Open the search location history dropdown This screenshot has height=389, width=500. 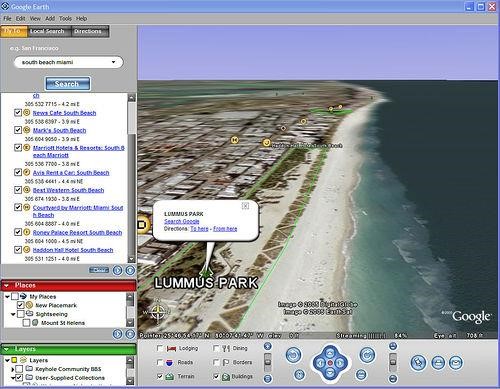(x=113, y=62)
